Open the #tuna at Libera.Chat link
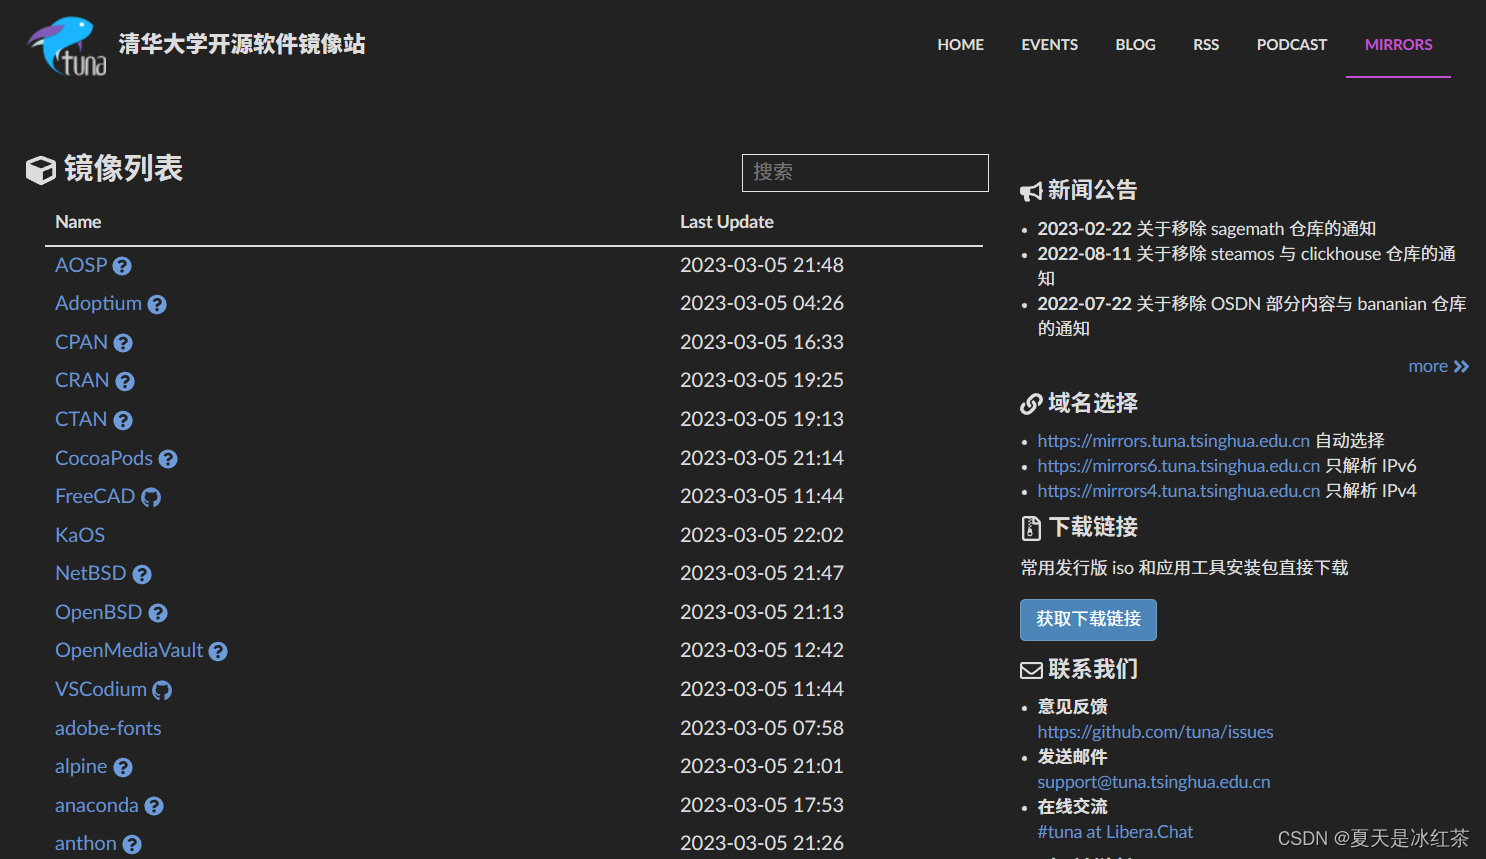 pyautogui.click(x=1115, y=832)
